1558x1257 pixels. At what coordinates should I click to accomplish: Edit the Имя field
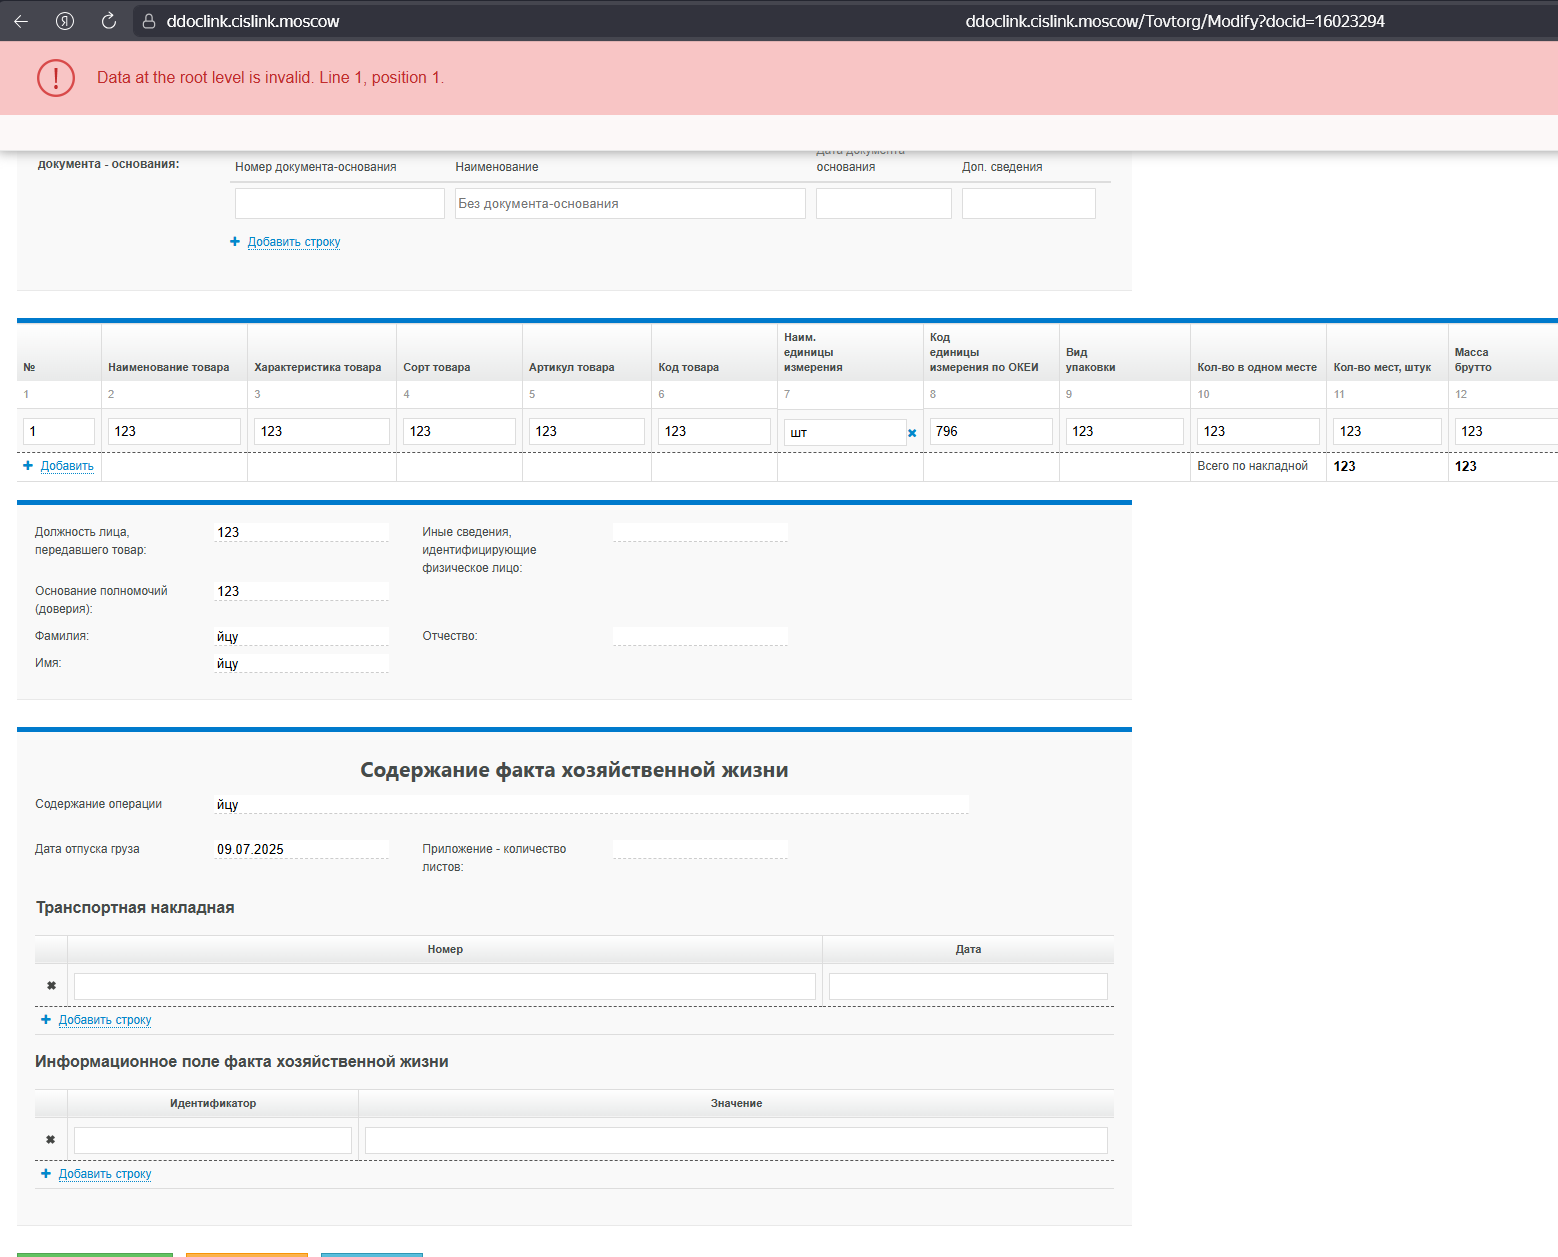coord(301,663)
